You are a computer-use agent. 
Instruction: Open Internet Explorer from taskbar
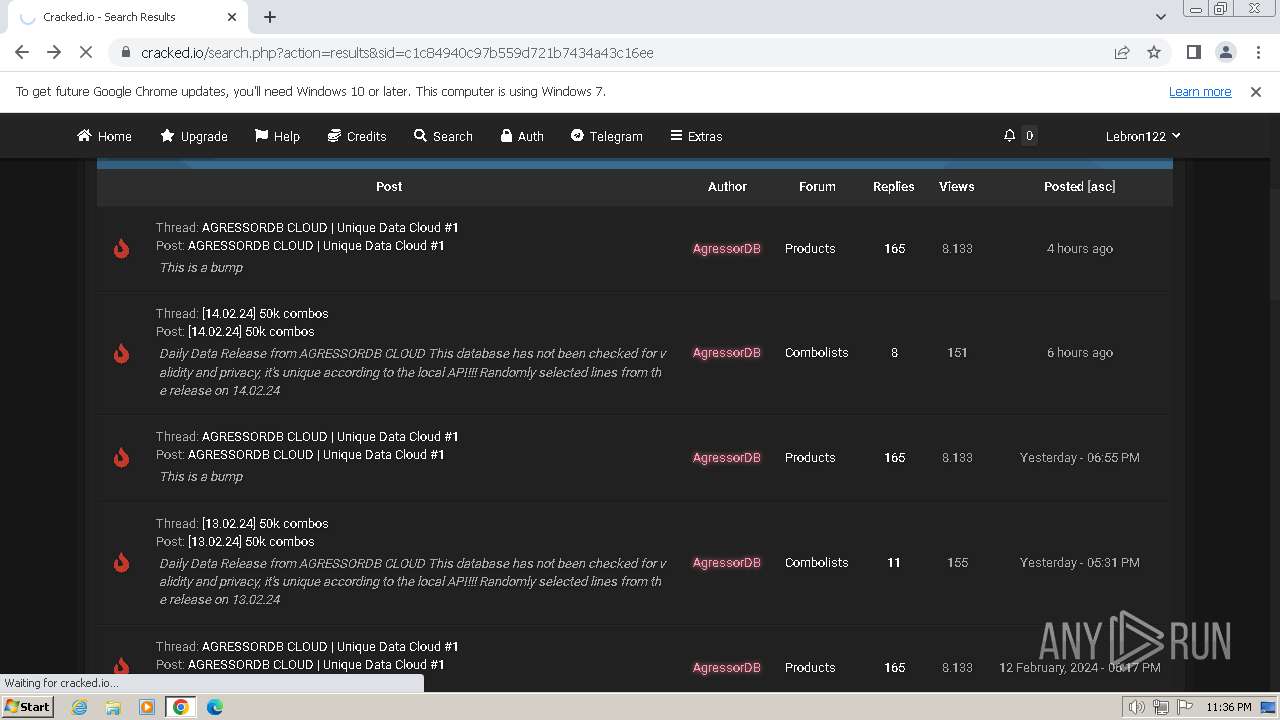point(80,707)
